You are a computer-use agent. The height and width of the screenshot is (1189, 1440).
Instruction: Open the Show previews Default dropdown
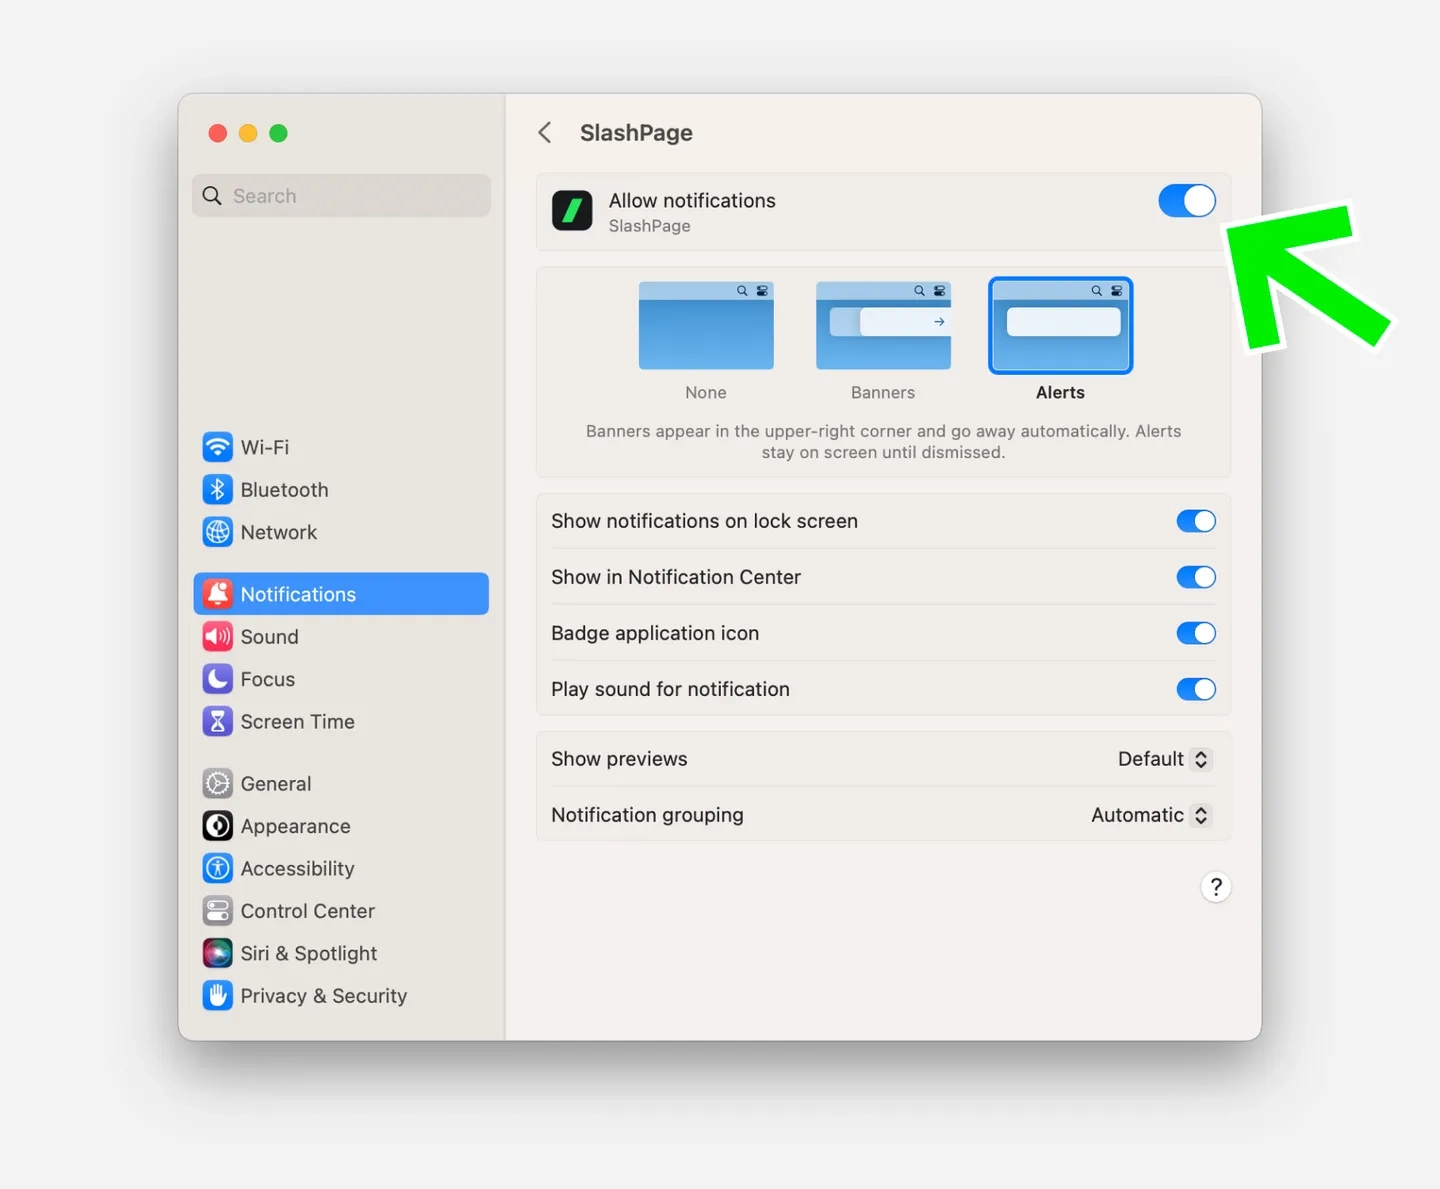[1164, 759]
